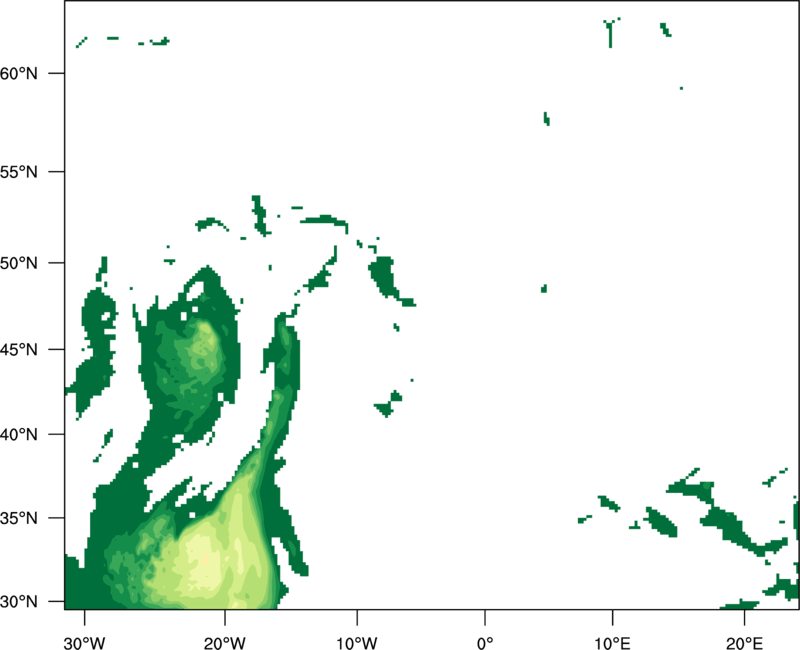
Task: Click the 55°N latitude label
Action: click(x=18, y=172)
